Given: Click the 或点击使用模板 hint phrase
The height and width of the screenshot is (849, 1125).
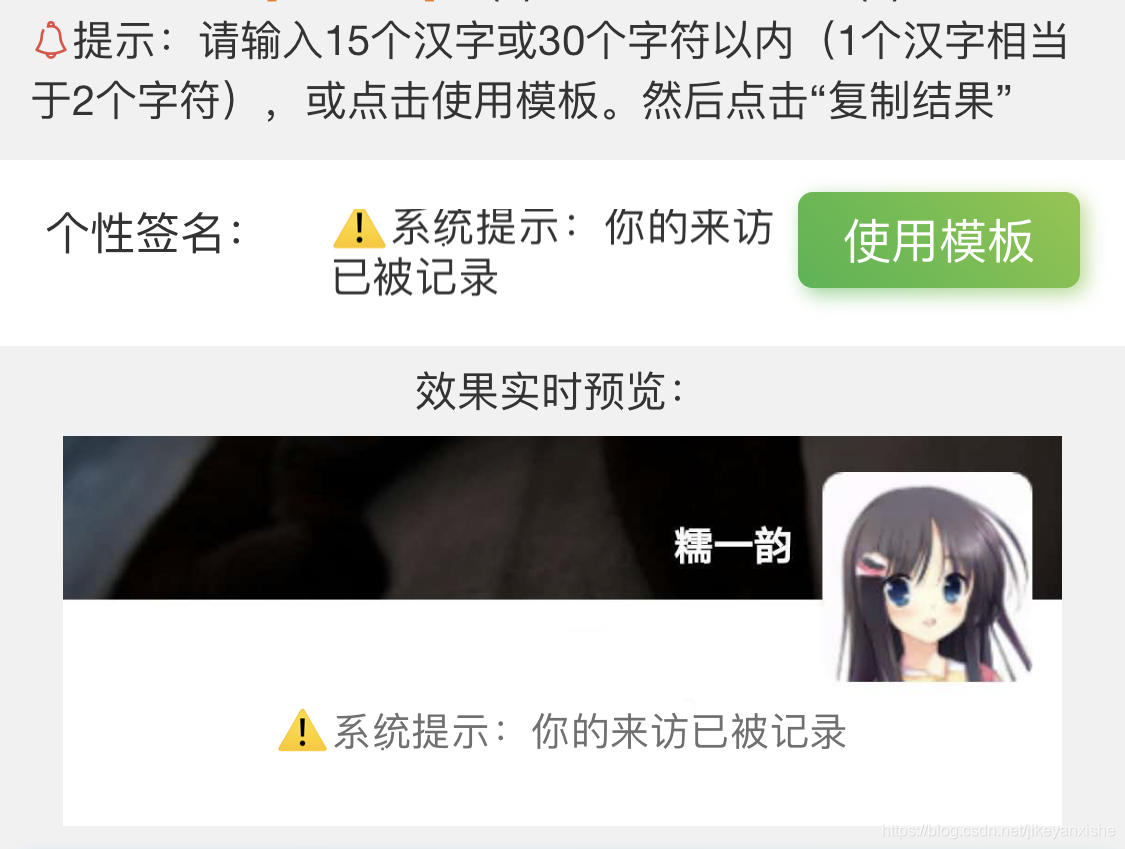Looking at the screenshot, I should point(452,100).
